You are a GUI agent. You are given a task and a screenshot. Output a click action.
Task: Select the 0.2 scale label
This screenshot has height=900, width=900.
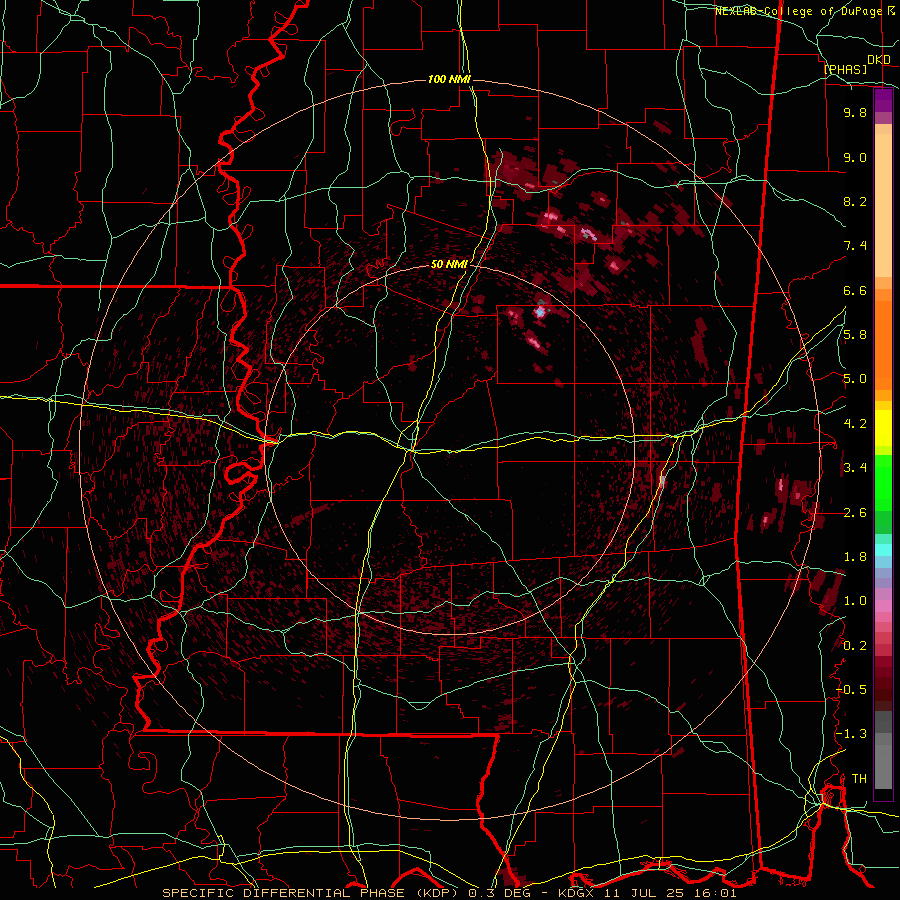tap(855, 646)
